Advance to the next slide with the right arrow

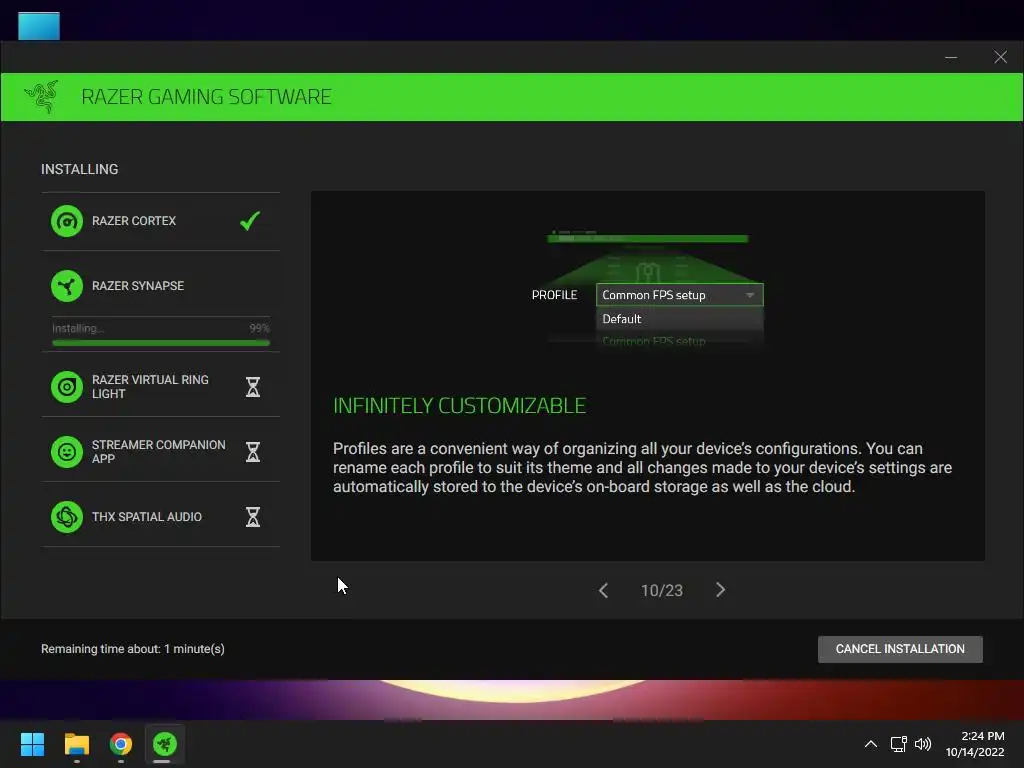tap(720, 590)
